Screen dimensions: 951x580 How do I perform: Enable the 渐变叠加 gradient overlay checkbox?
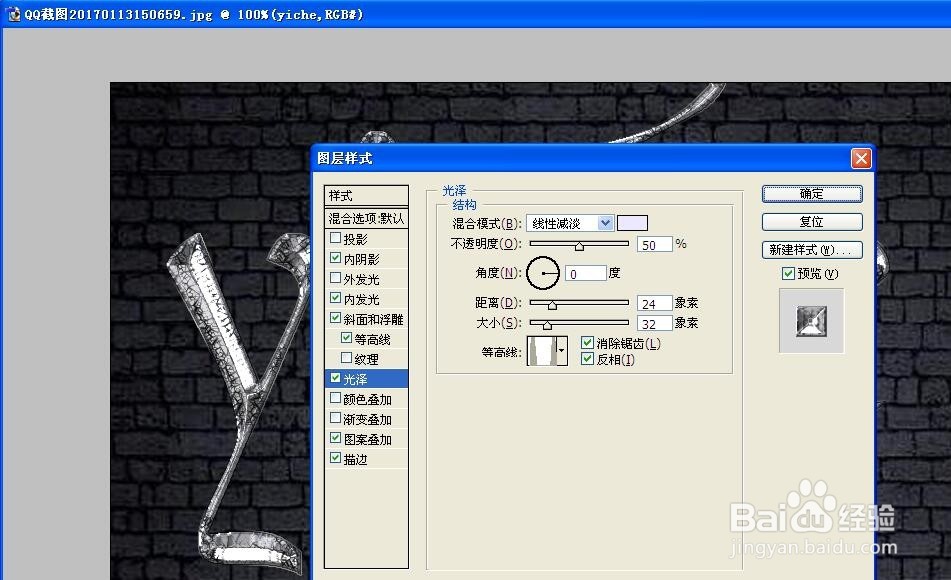[335, 418]
